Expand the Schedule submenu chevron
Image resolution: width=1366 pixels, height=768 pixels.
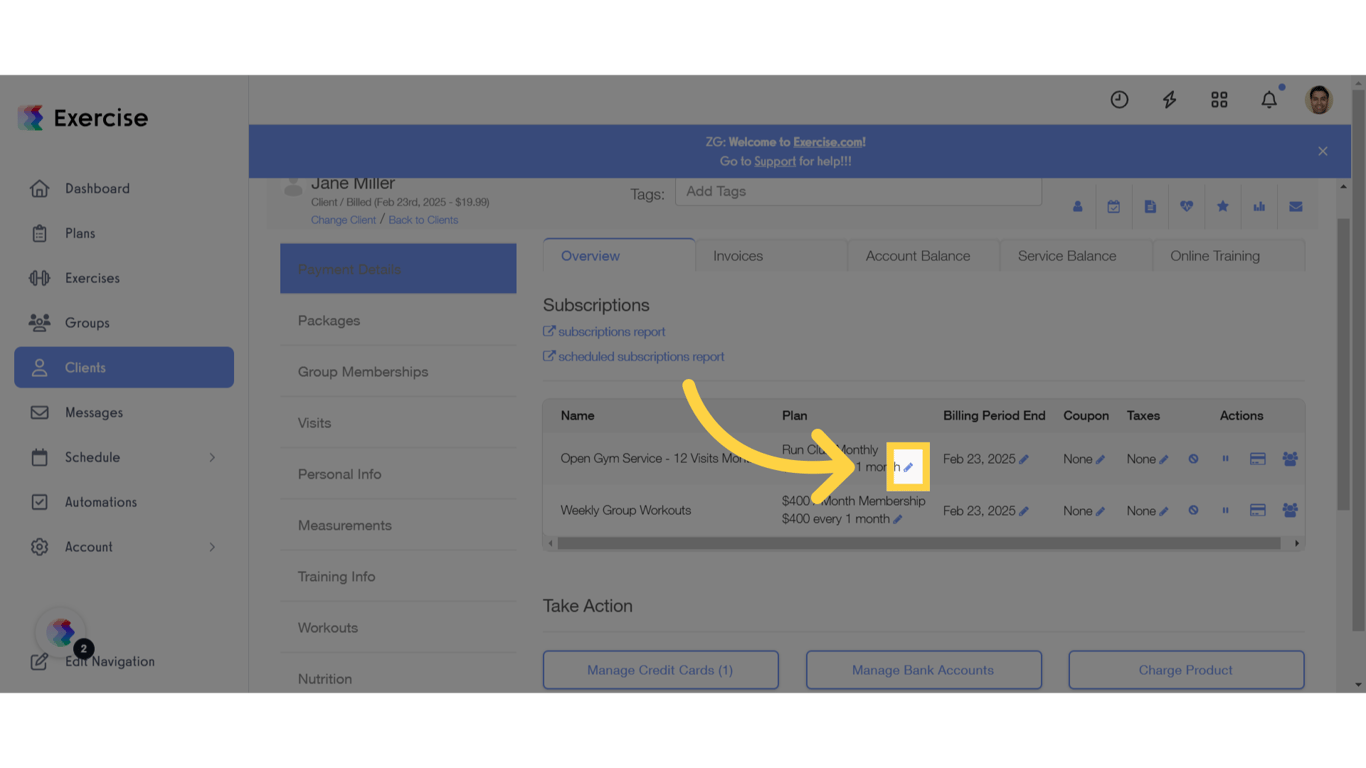(x=212, y=457)
